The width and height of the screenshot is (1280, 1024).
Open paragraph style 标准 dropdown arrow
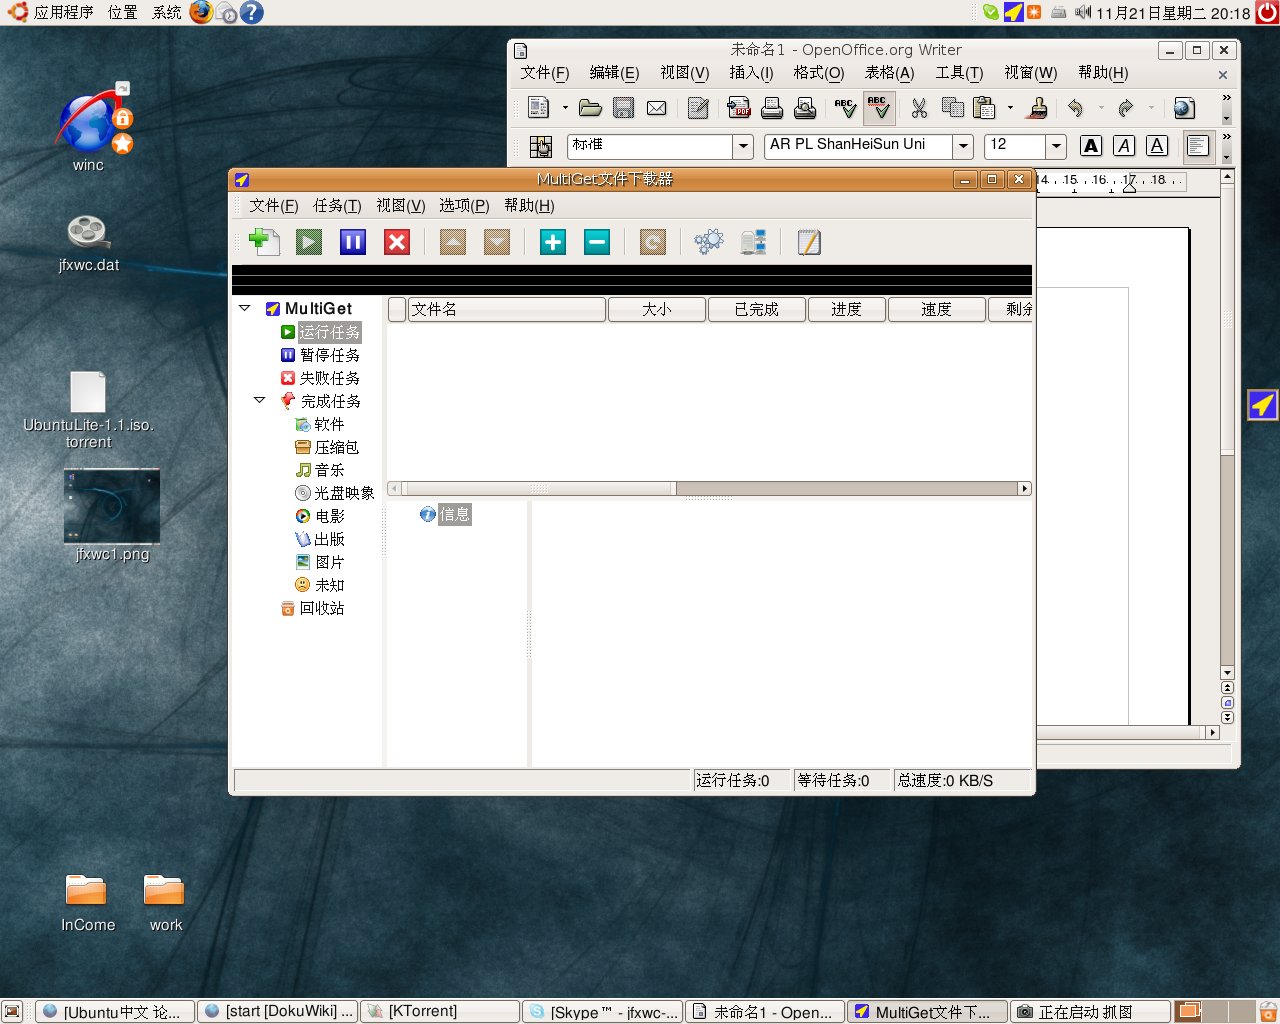743,146
